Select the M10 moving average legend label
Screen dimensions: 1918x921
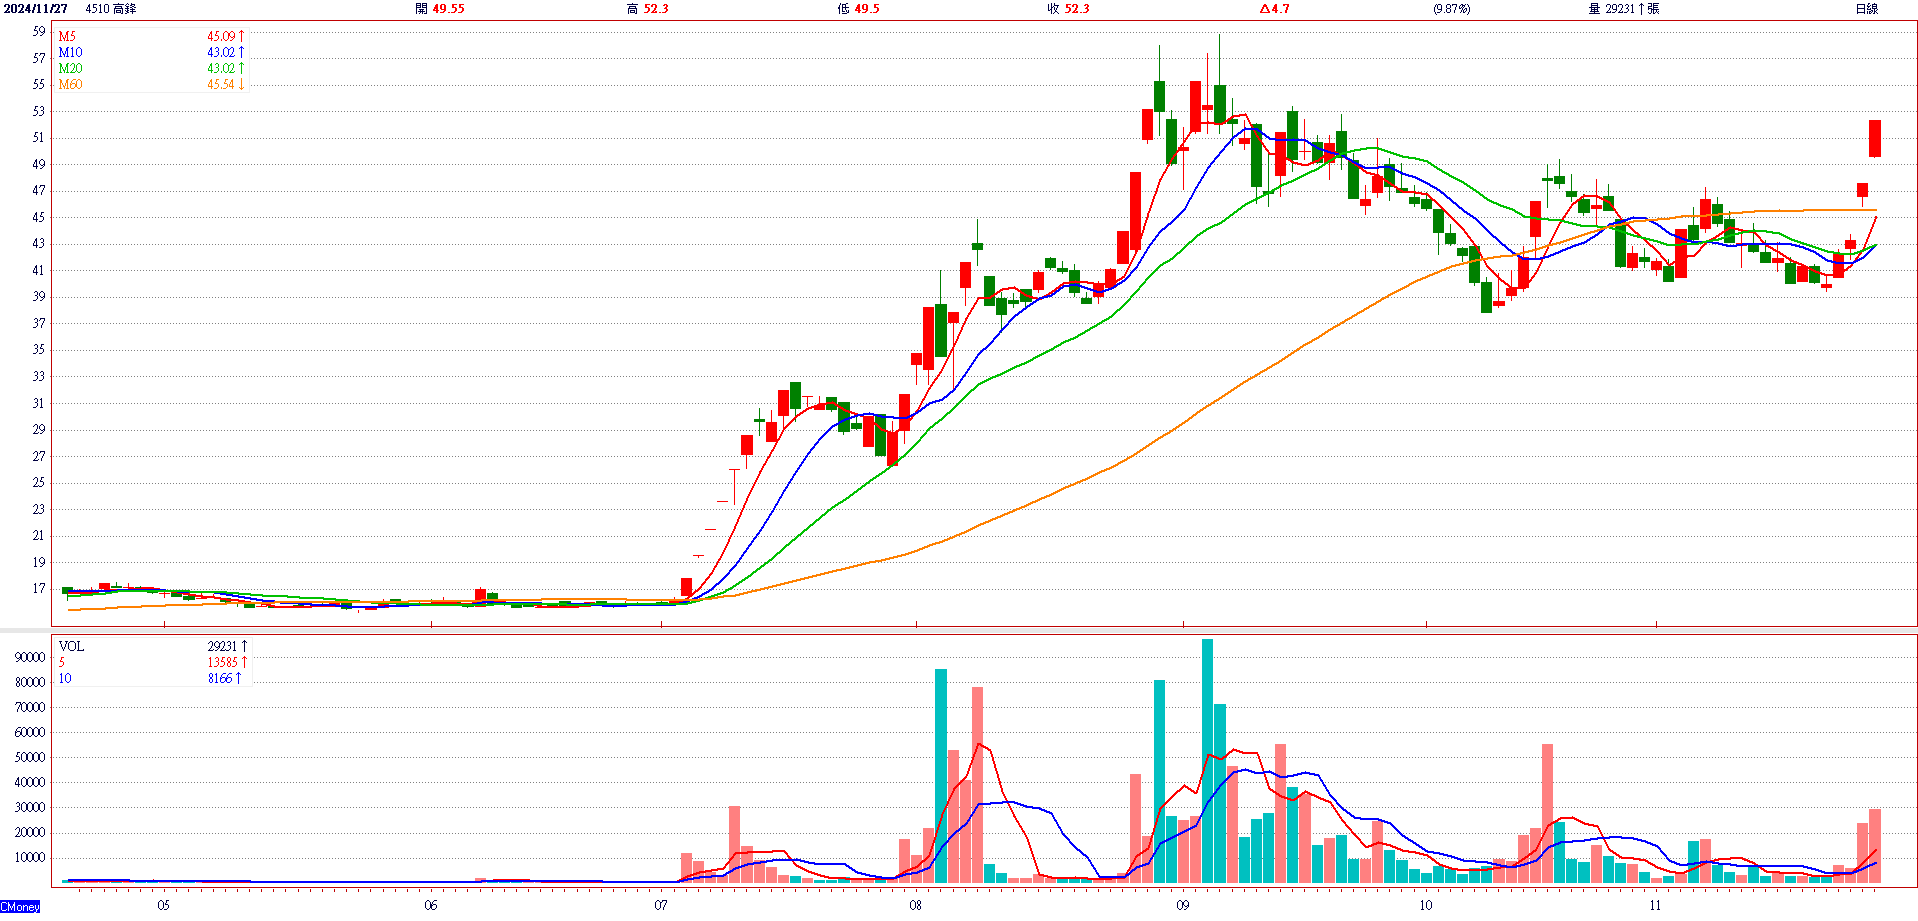point(70,52)
